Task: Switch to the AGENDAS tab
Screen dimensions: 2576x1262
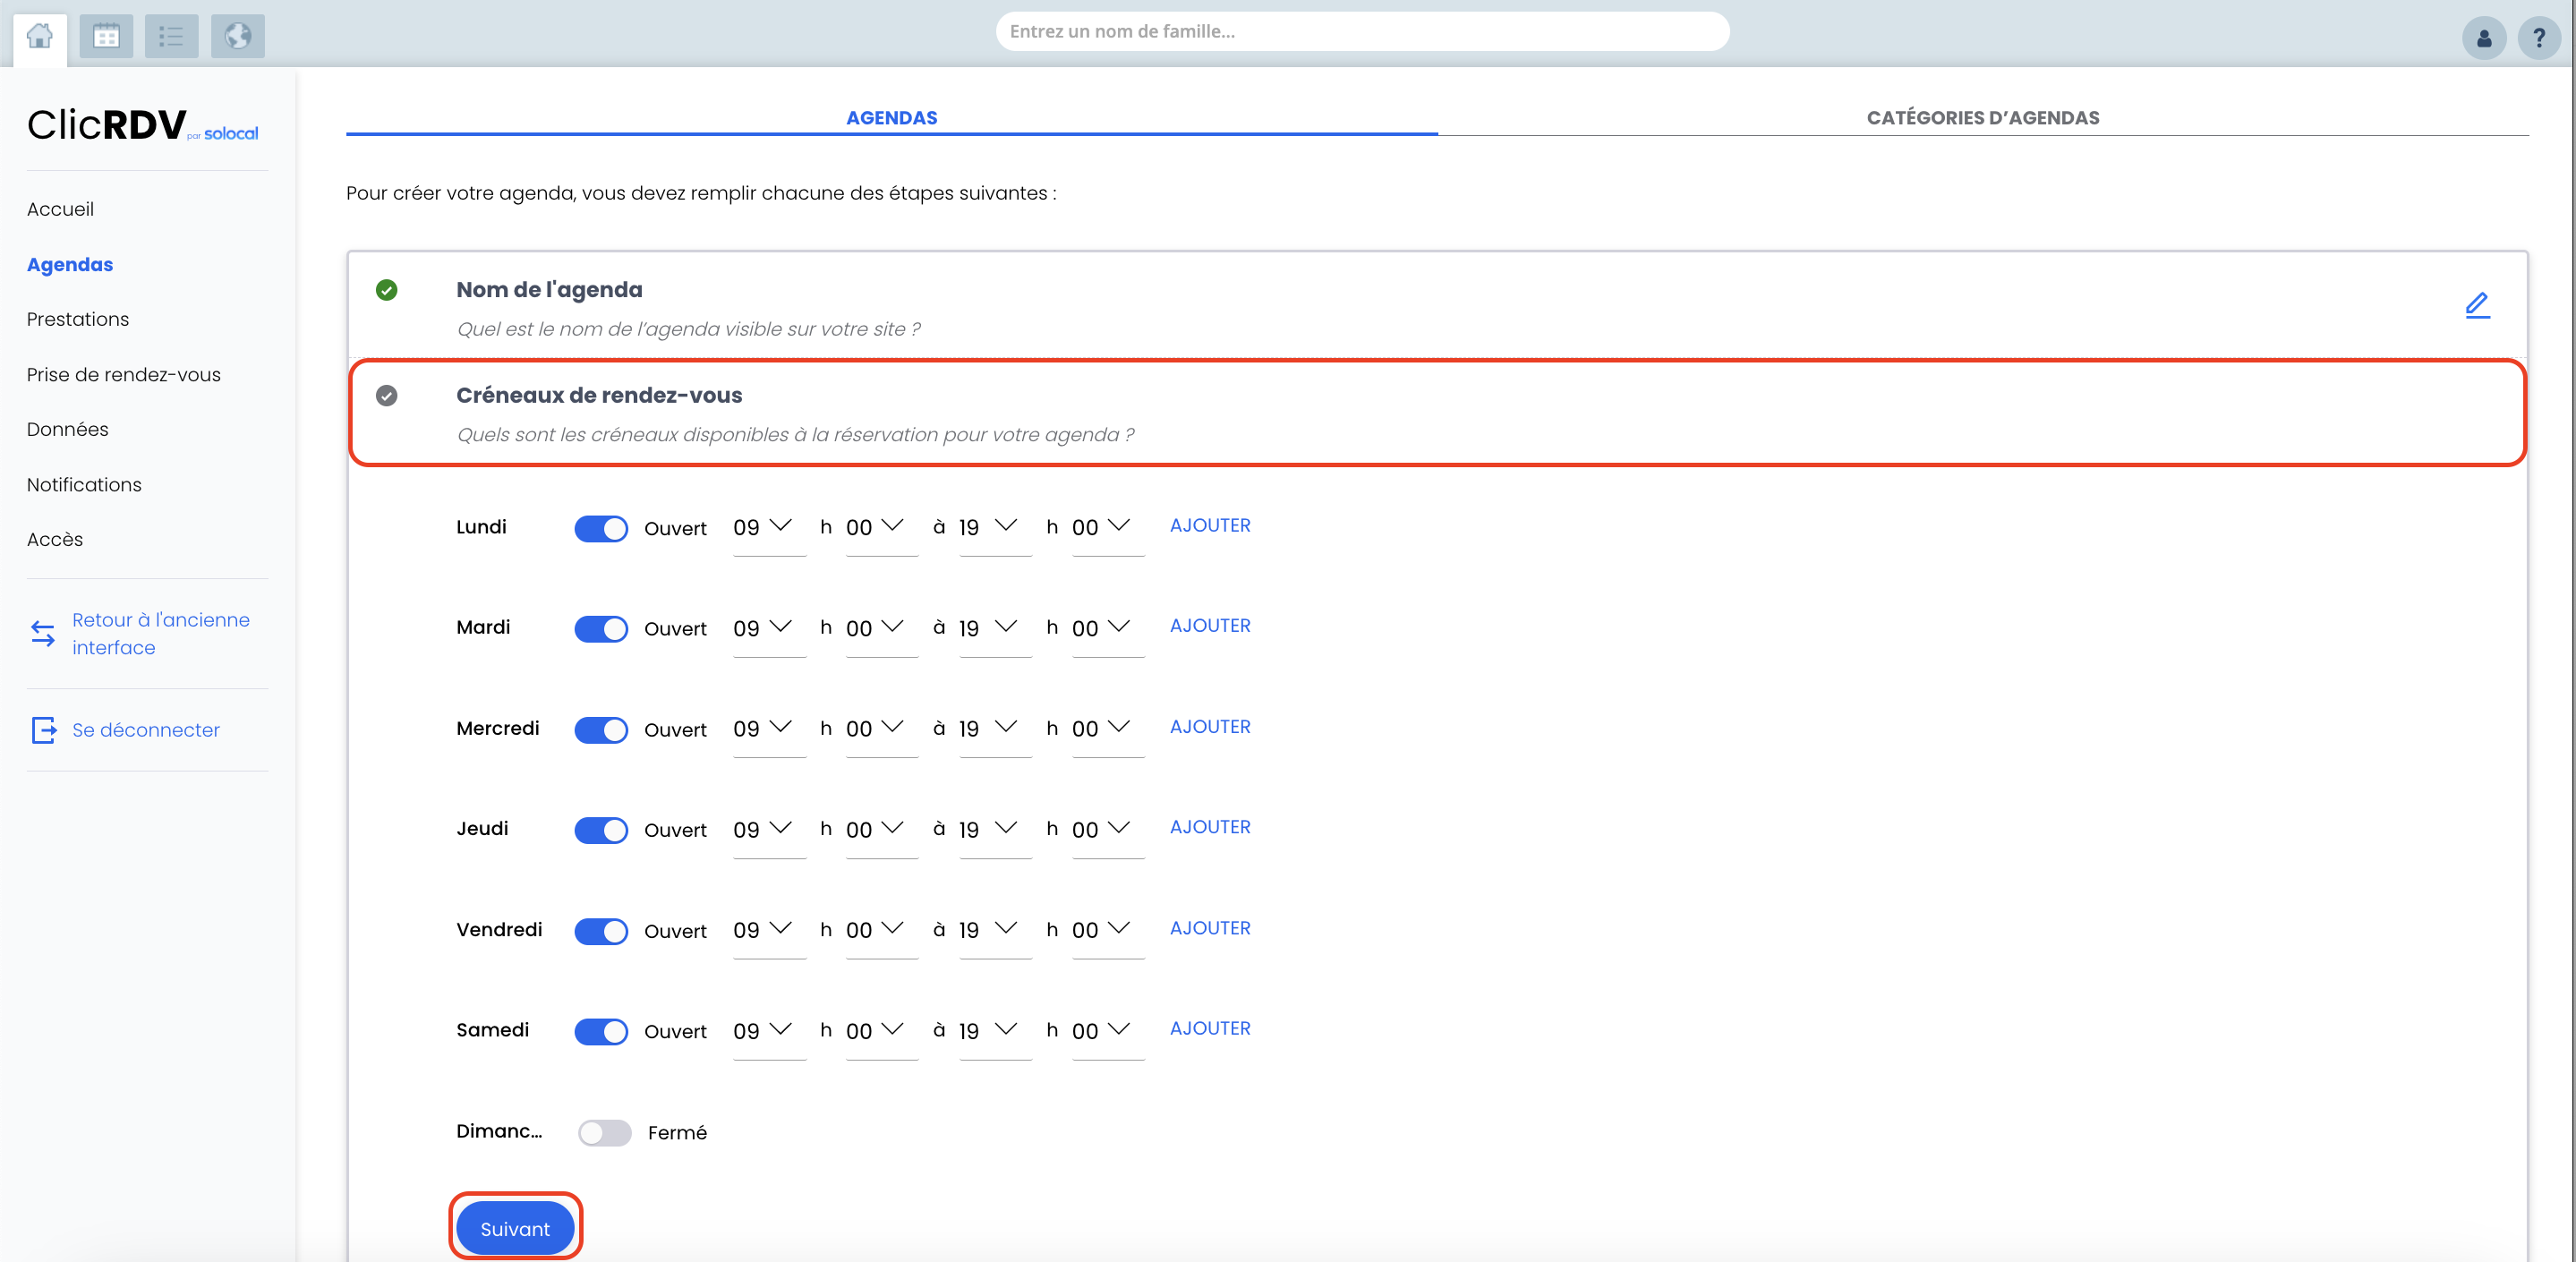Action: [x=891, y=118]
